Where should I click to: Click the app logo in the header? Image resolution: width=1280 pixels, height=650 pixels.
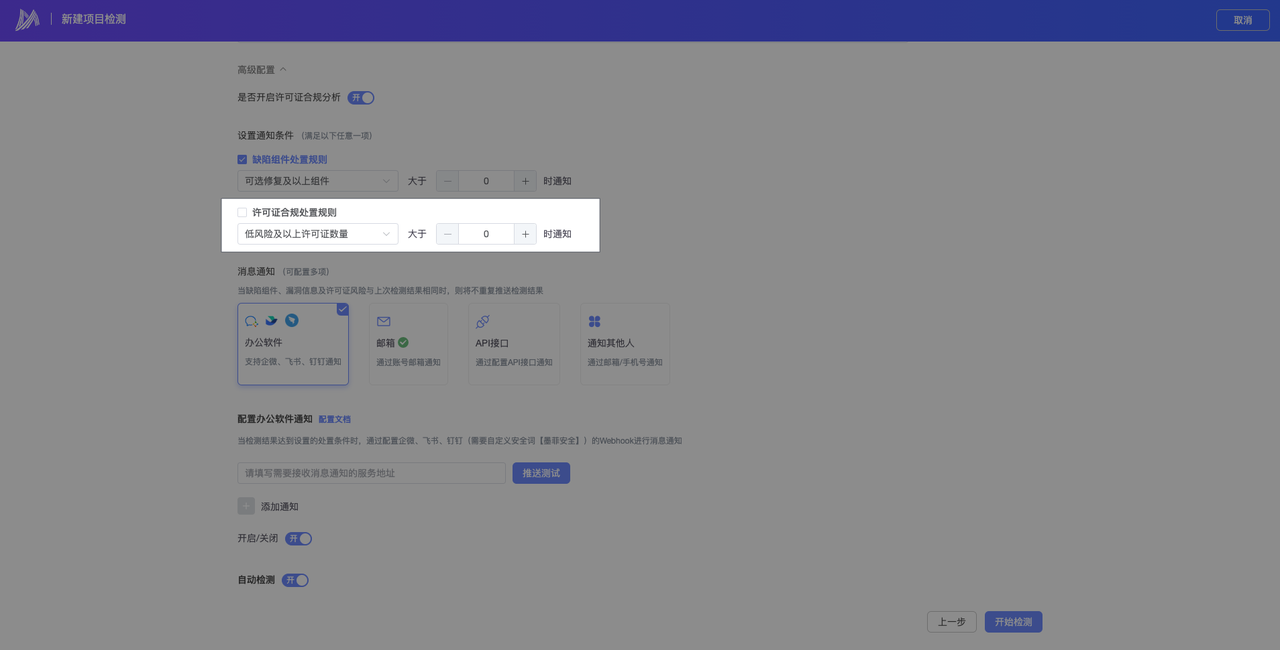27,20
